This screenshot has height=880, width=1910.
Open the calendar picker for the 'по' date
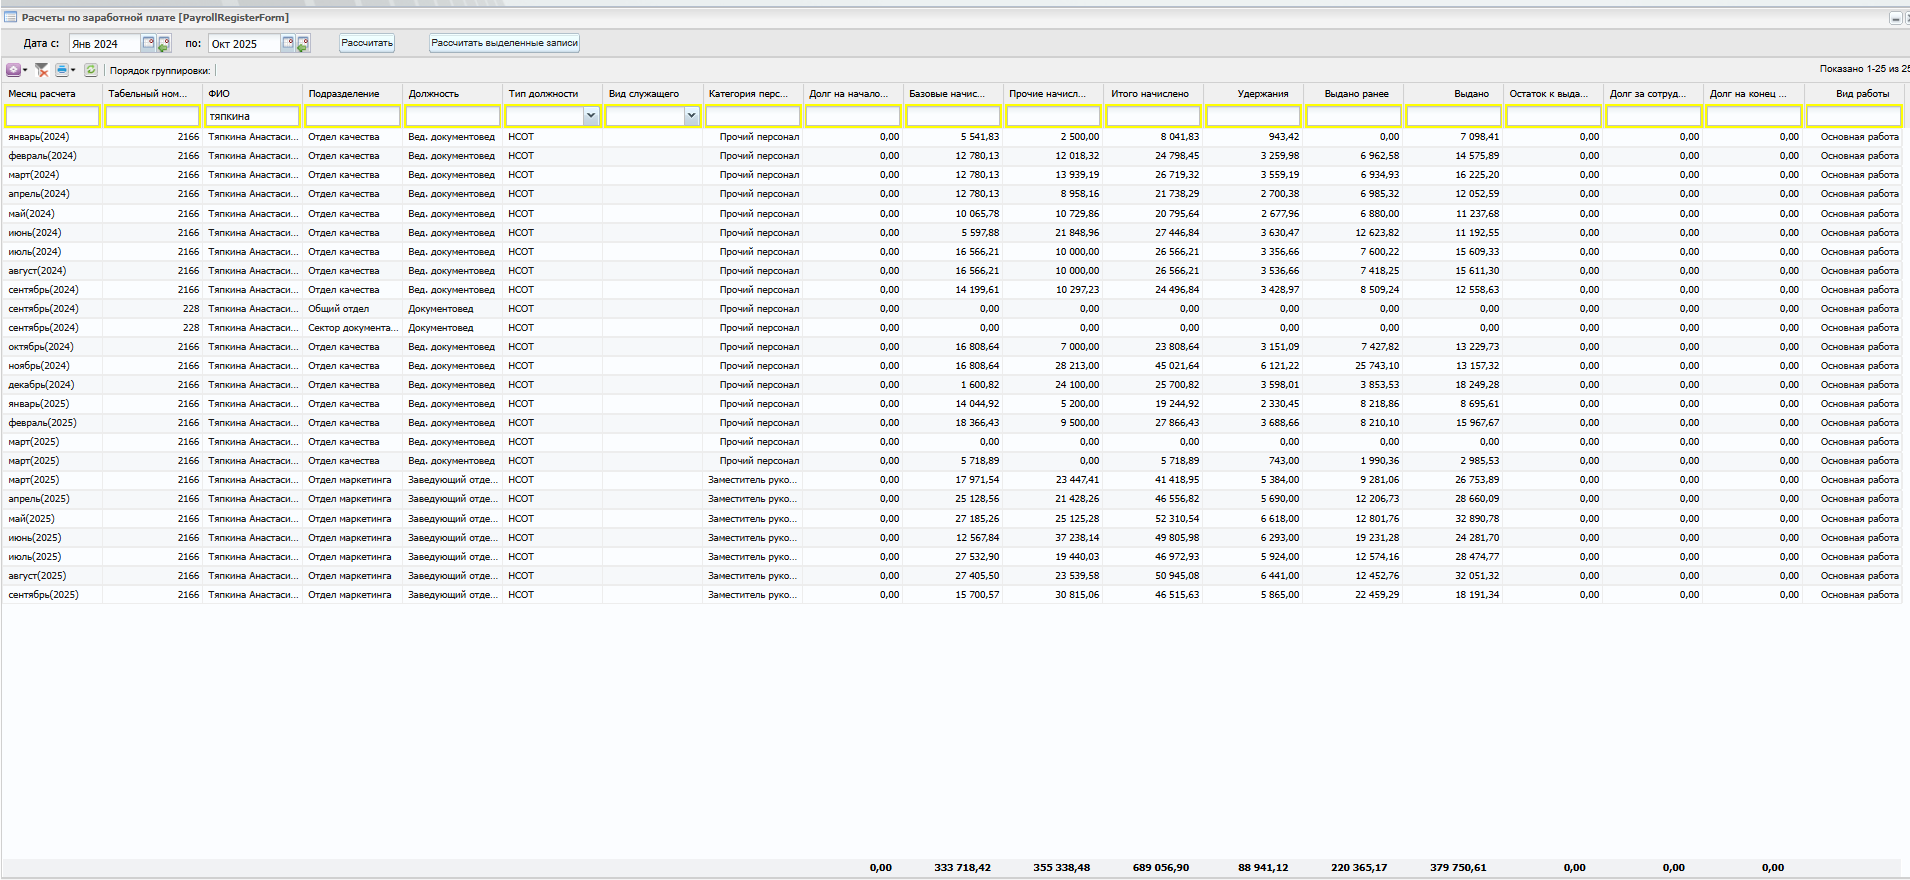[x=288, y=43]
